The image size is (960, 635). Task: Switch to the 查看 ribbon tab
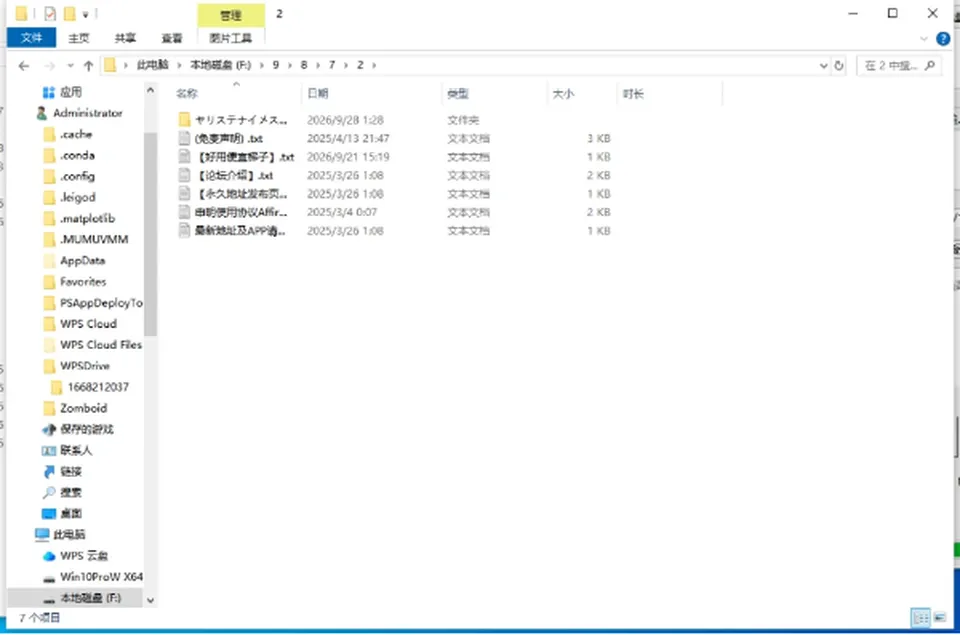click(172, 38)
